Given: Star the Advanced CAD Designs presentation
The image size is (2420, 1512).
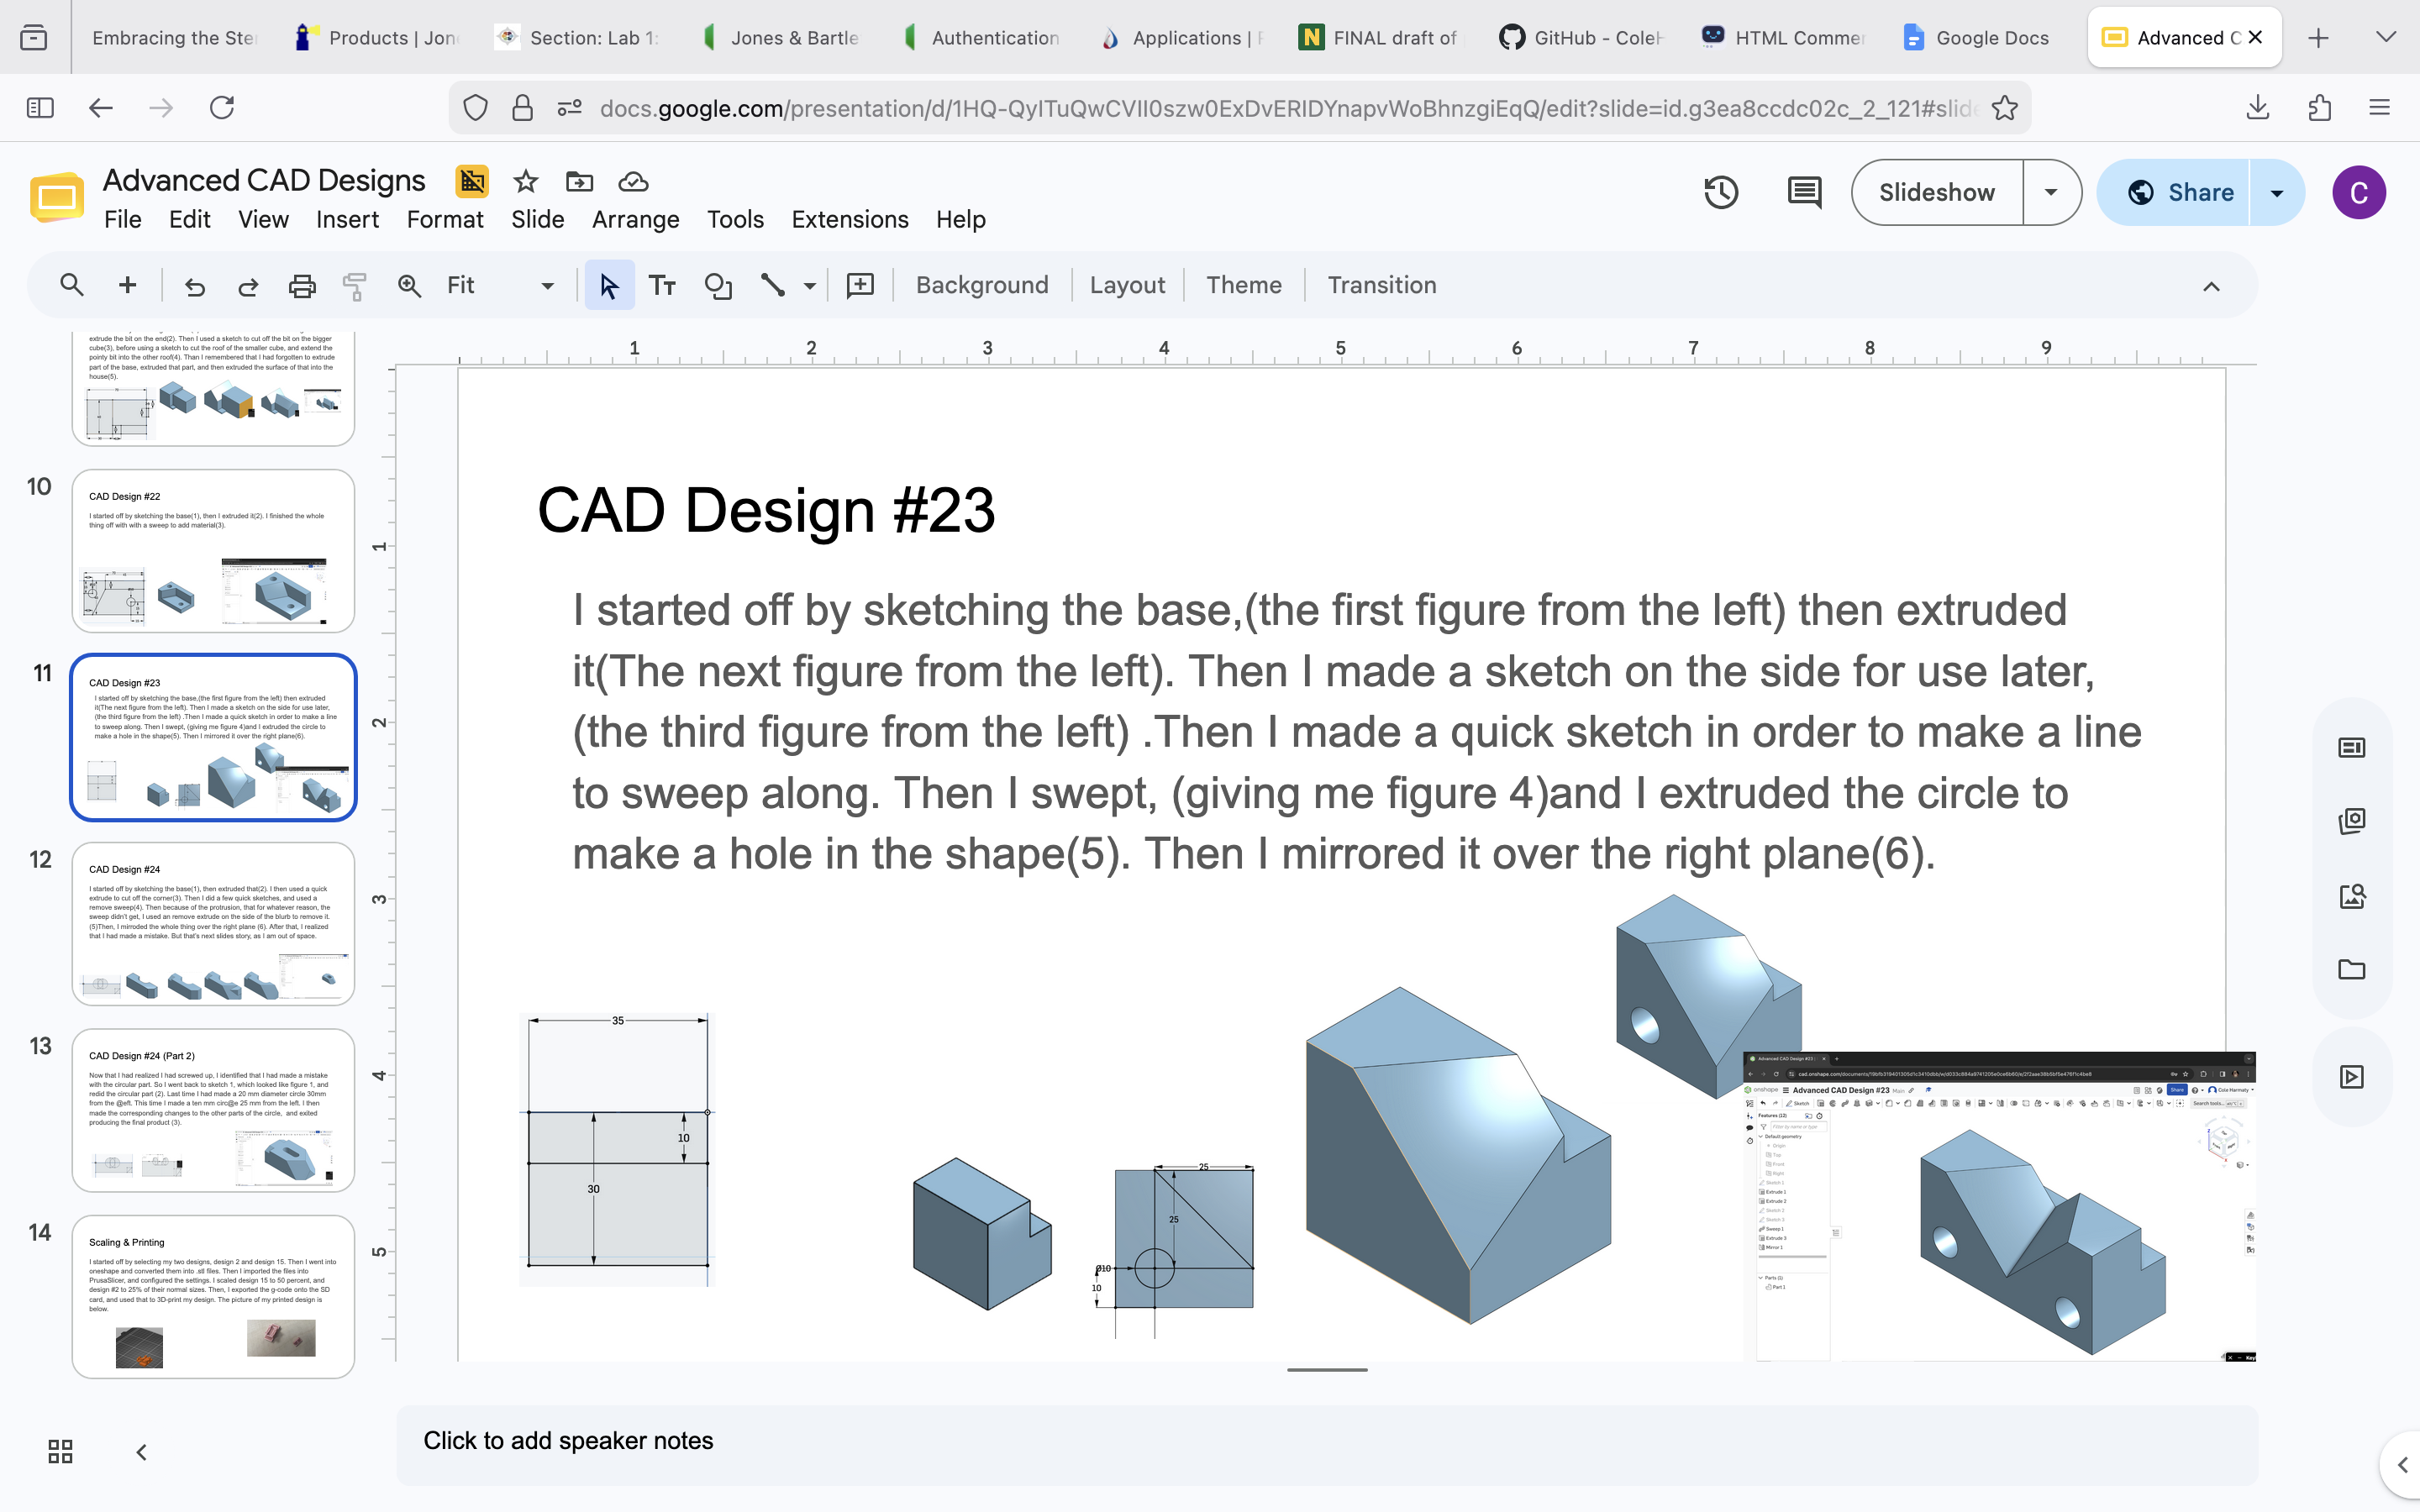Looking at the screenshot, I should pos(526,182).
